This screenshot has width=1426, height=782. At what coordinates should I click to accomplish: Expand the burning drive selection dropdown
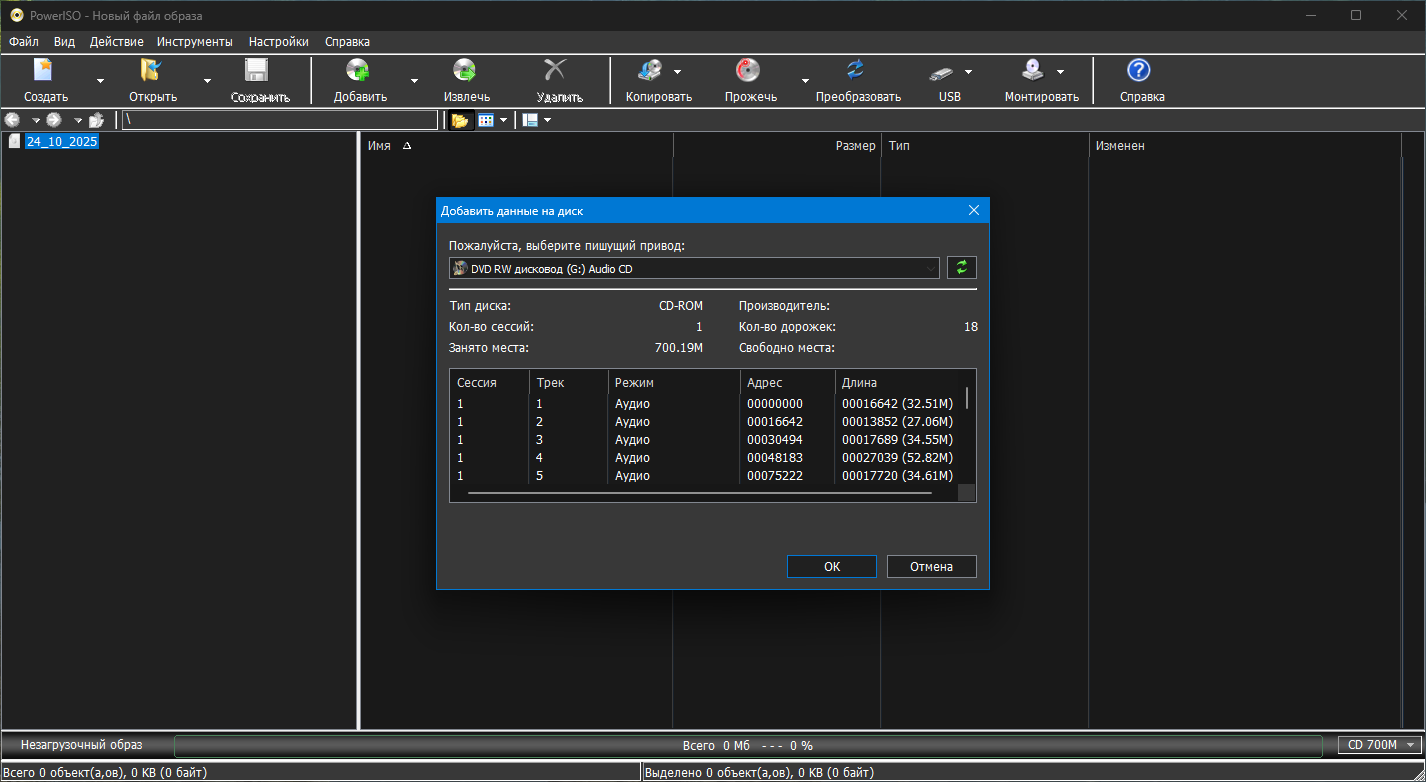point(930,268)
